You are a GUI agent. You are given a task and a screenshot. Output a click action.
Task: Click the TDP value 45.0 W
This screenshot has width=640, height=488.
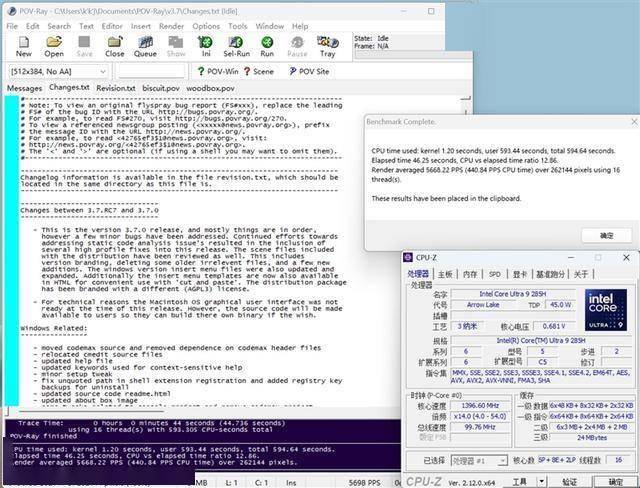click(560, 305)
